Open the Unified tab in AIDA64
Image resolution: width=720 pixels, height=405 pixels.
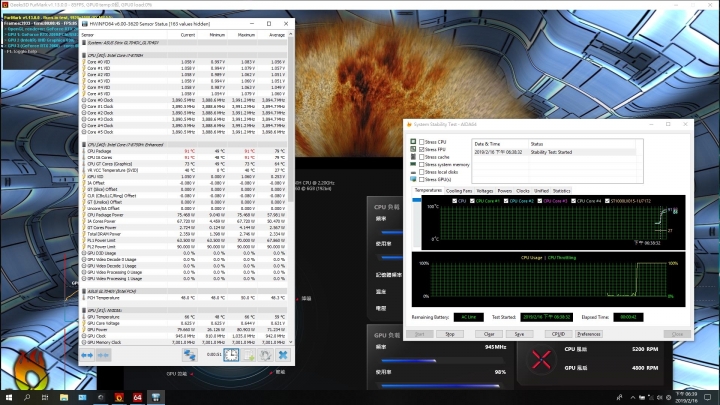point(541,191)
